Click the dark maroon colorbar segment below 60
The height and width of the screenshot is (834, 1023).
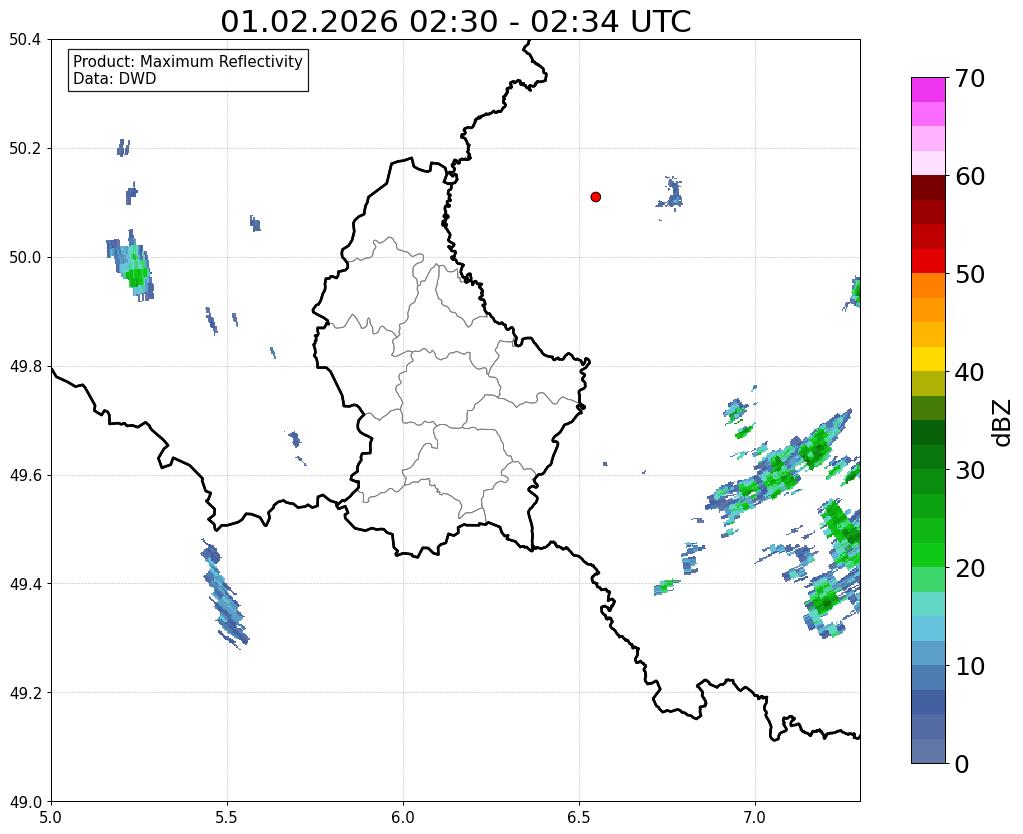pos(928,188)
